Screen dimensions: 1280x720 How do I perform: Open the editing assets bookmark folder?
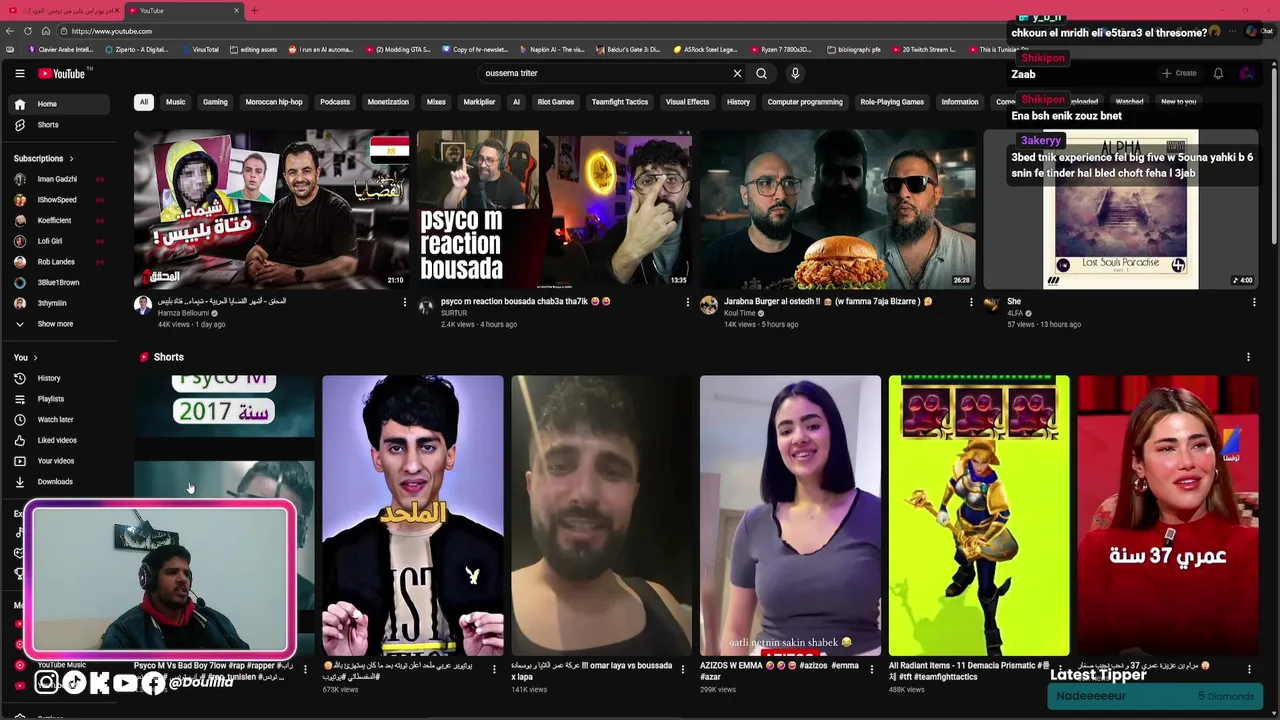click(x=253, y=49)
